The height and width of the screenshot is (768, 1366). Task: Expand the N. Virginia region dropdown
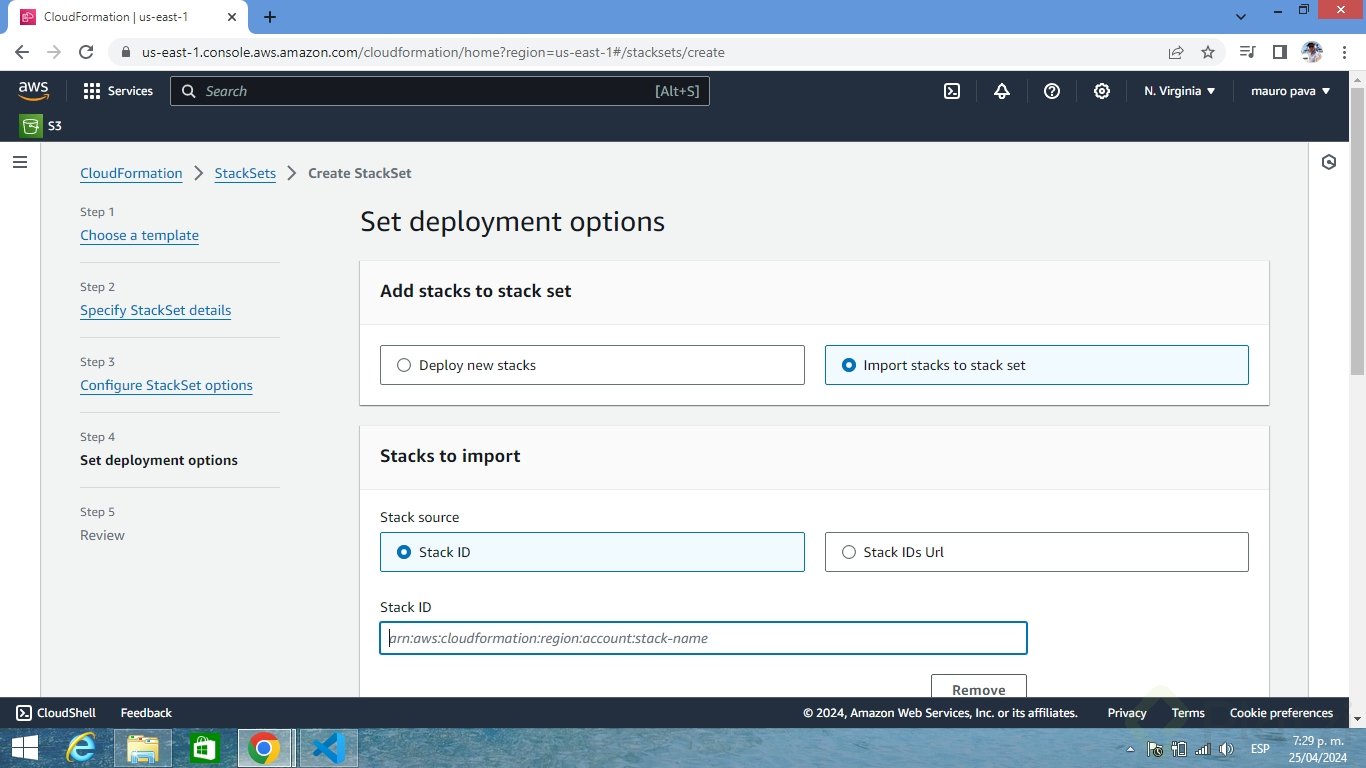coord(1179,91)
